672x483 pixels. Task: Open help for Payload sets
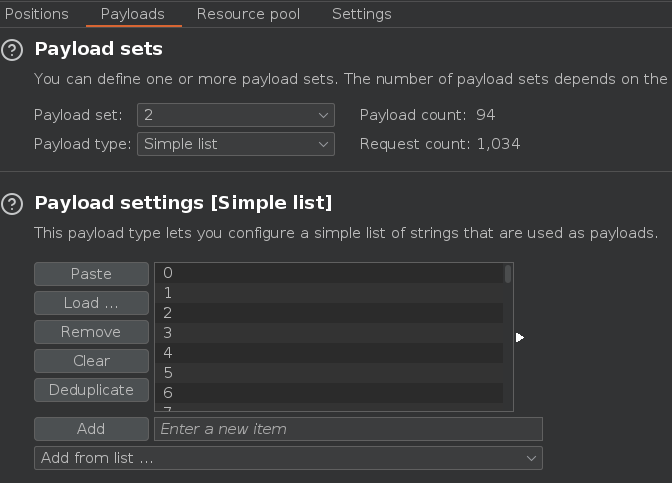[12, 50]
